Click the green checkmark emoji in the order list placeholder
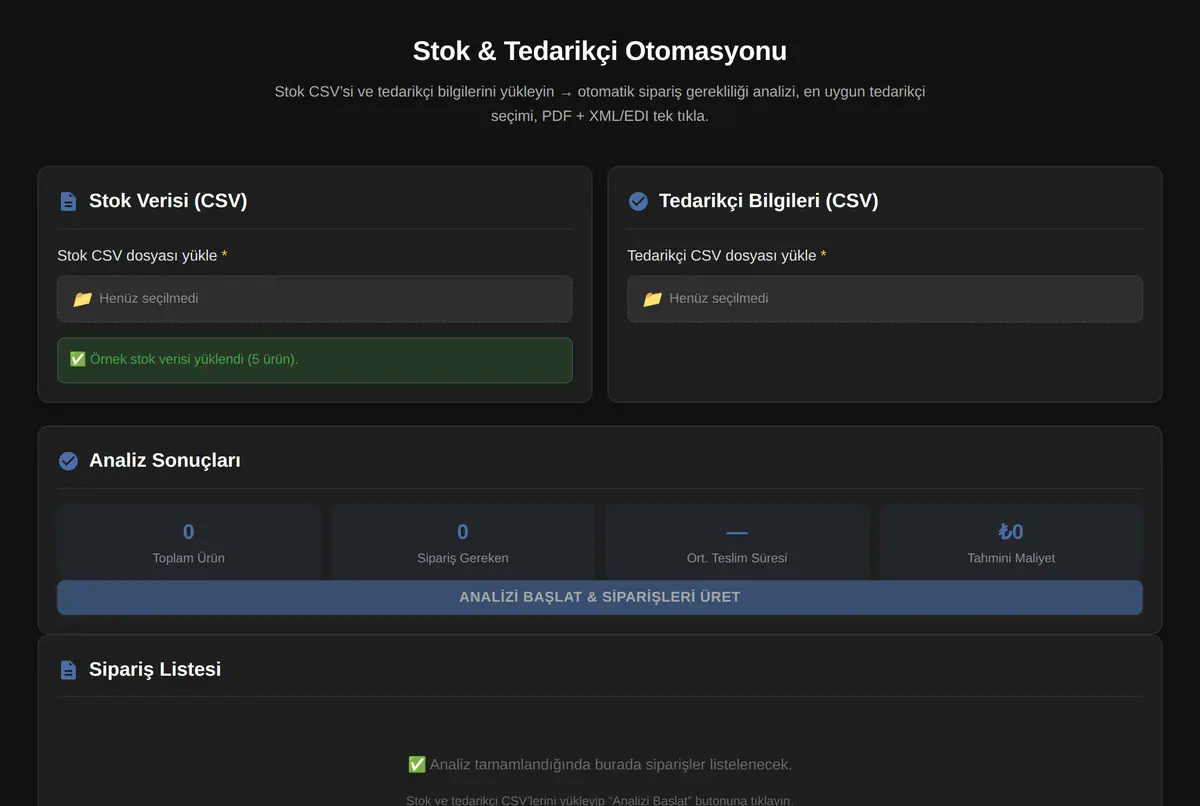Screen dimensions: 1200x806 (417, 765)
